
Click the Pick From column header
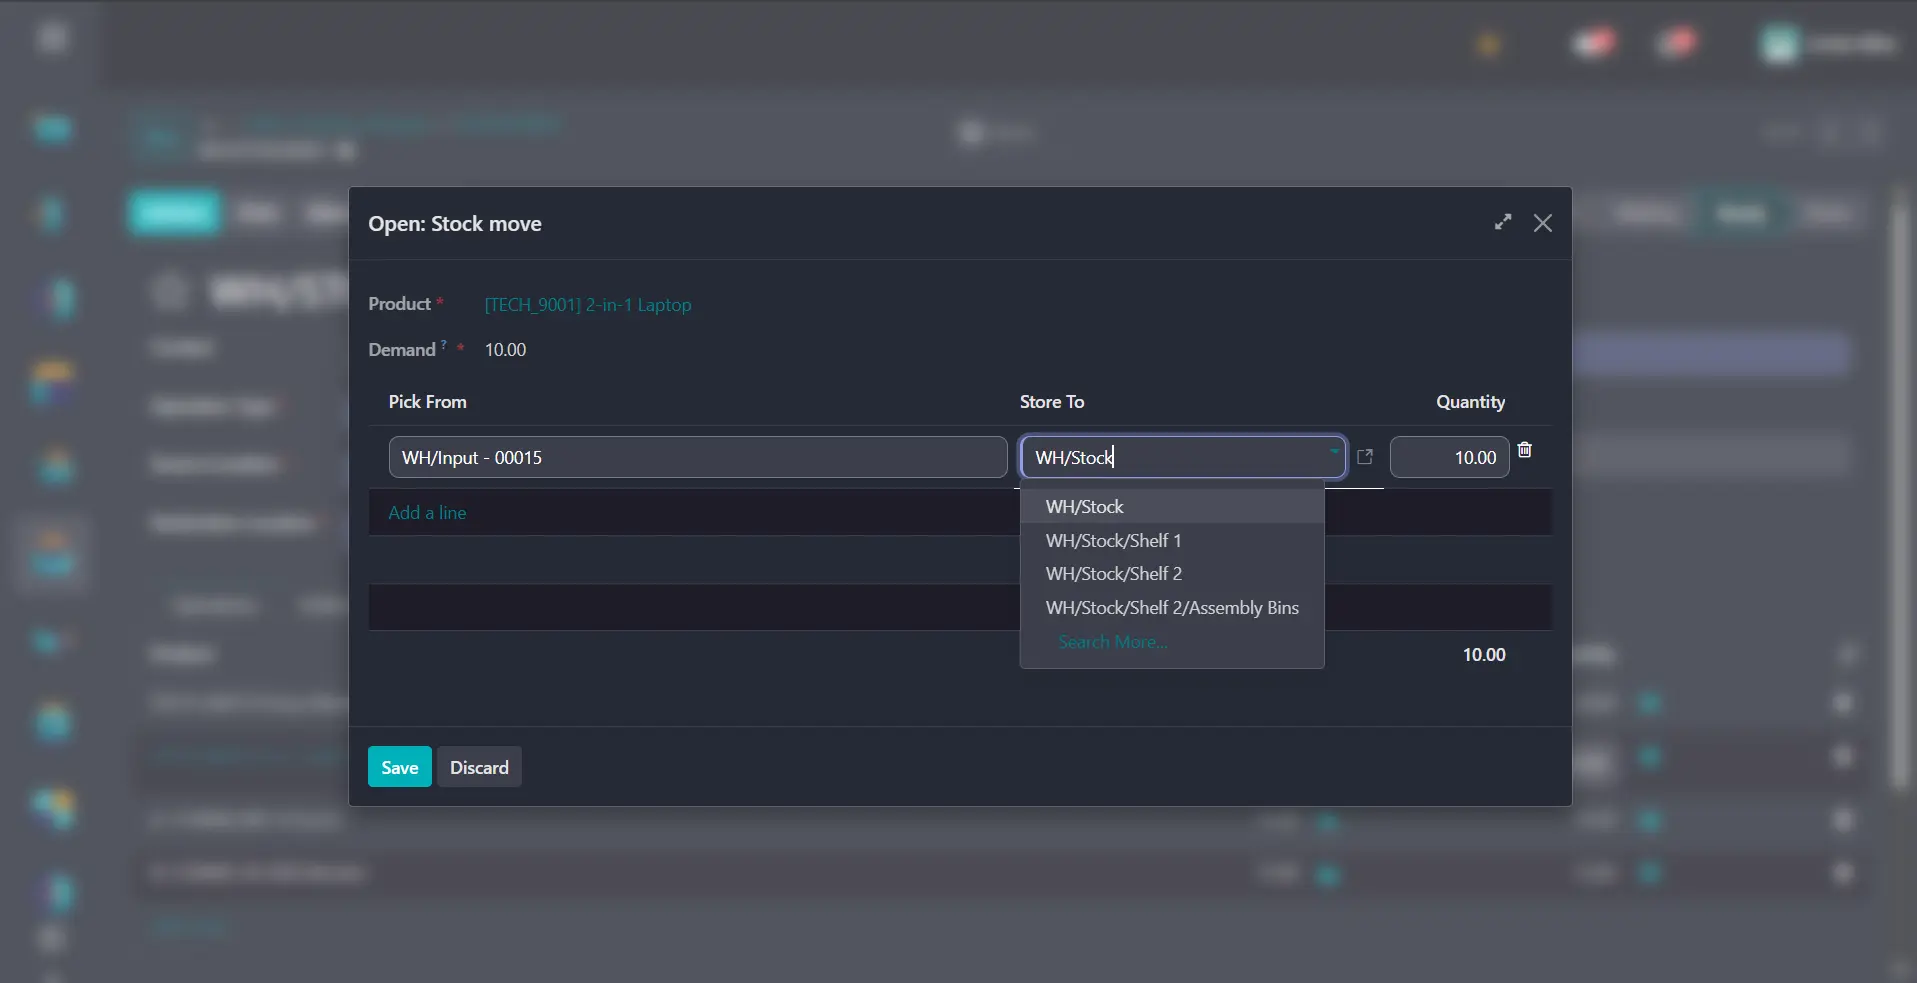point(427,401)
